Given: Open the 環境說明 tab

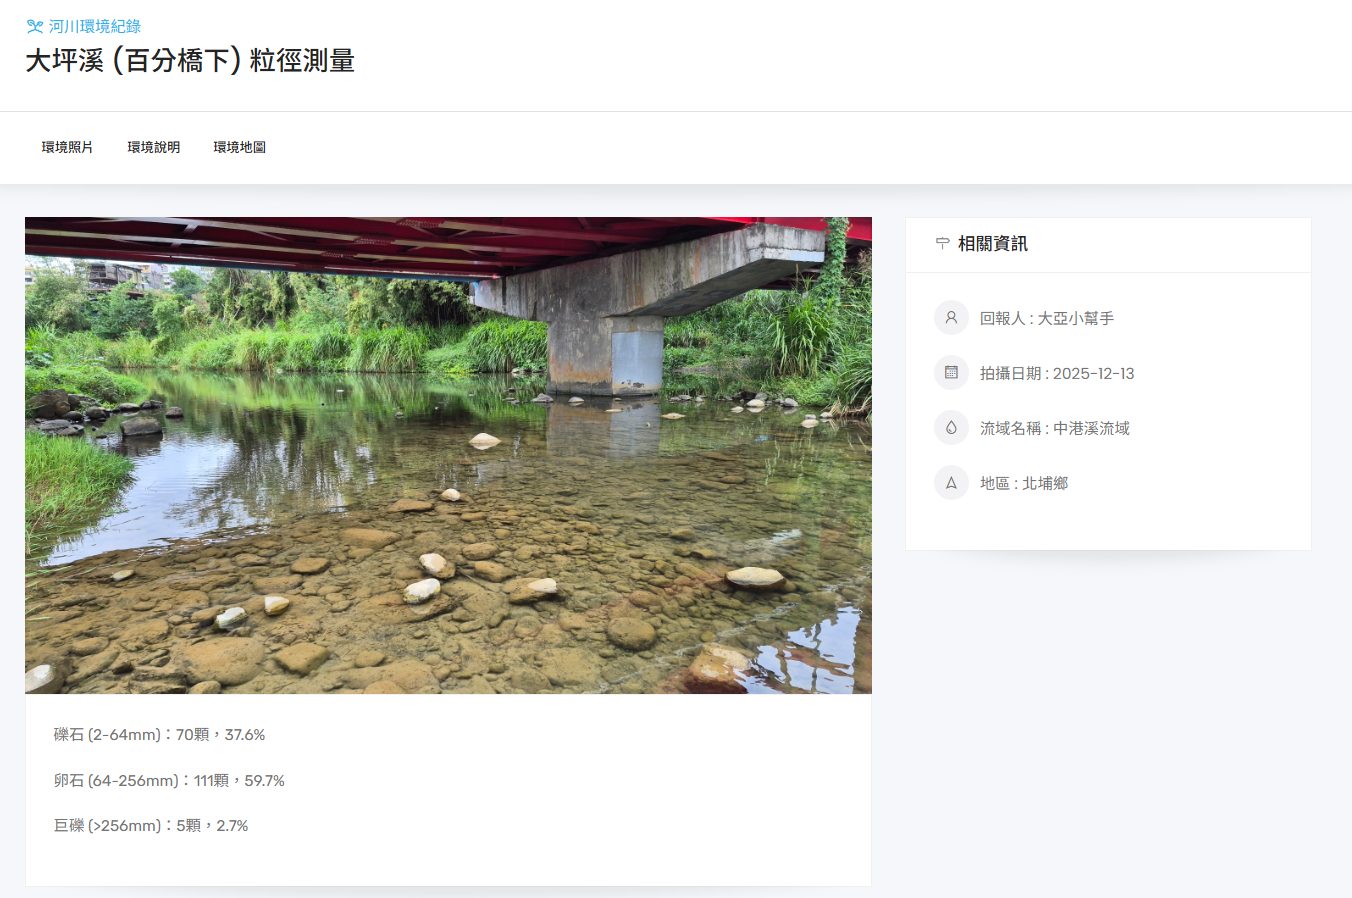Looking at the screenshot, I should tap(154, 147).
